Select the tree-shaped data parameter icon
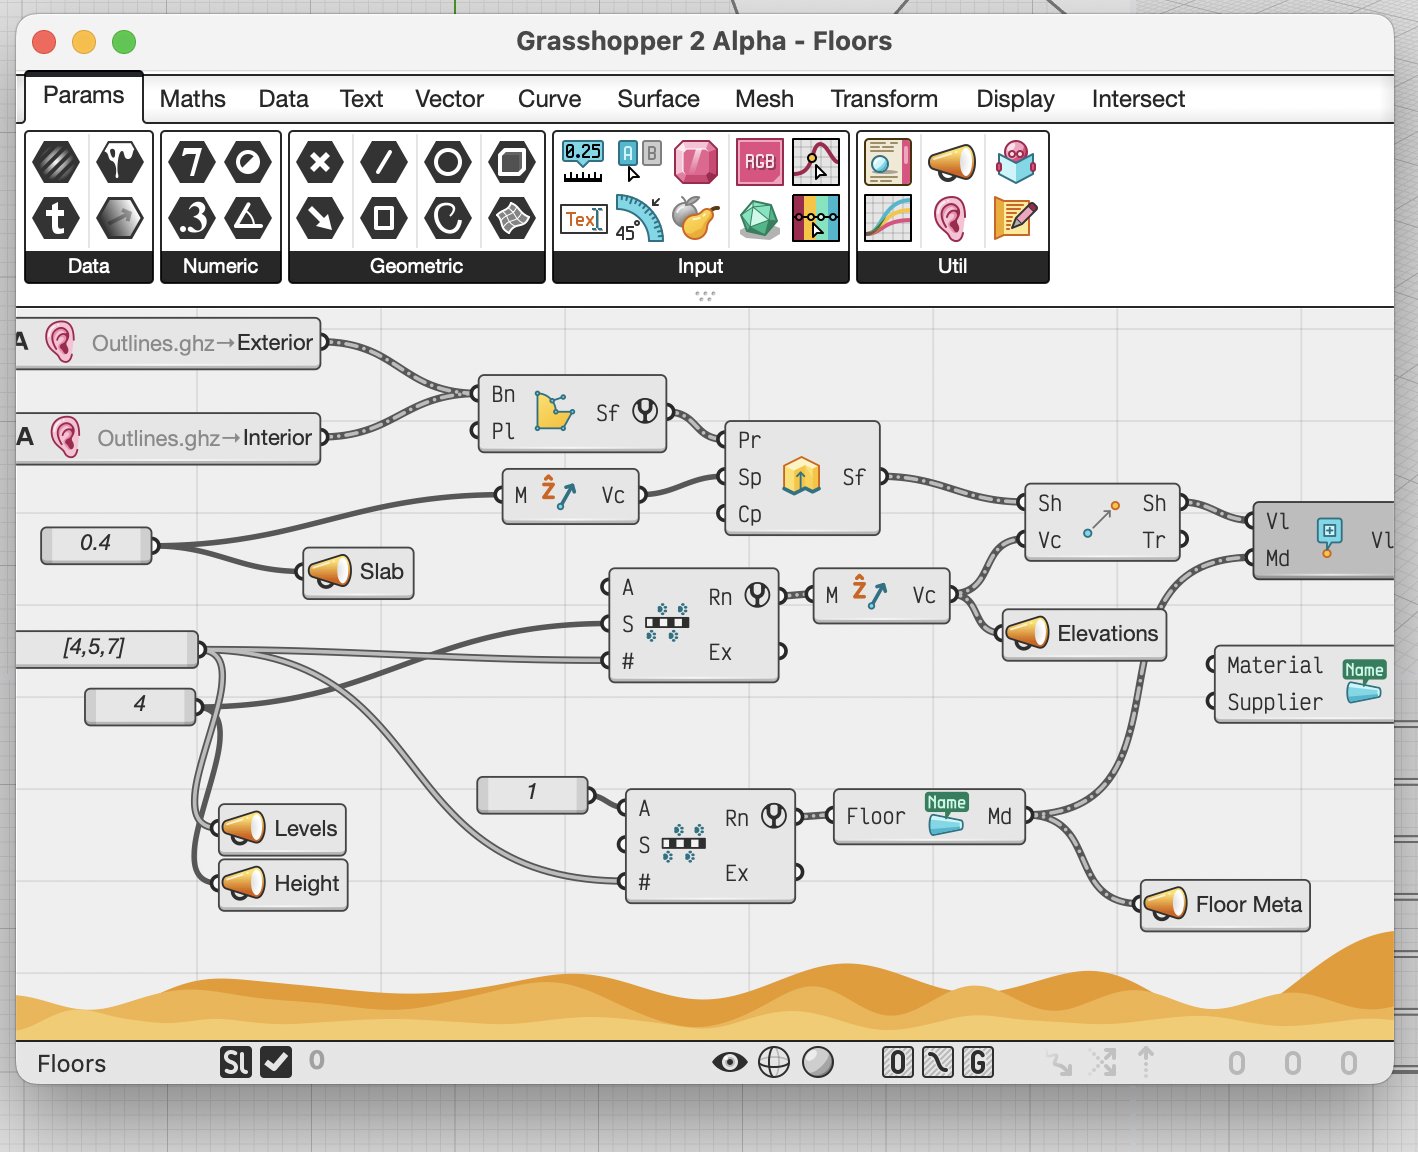This screenshot has height=1152, width=1418. [120, 162]
